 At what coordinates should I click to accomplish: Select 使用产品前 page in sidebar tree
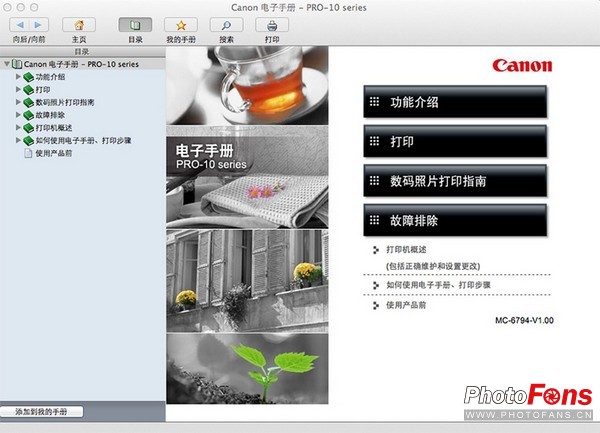click(x=54, y=154)
